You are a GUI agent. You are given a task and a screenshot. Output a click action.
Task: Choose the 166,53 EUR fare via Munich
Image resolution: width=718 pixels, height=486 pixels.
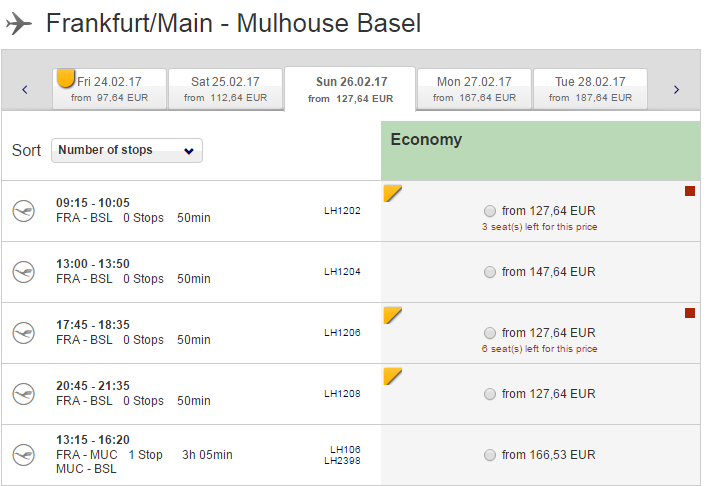(489, 455)
